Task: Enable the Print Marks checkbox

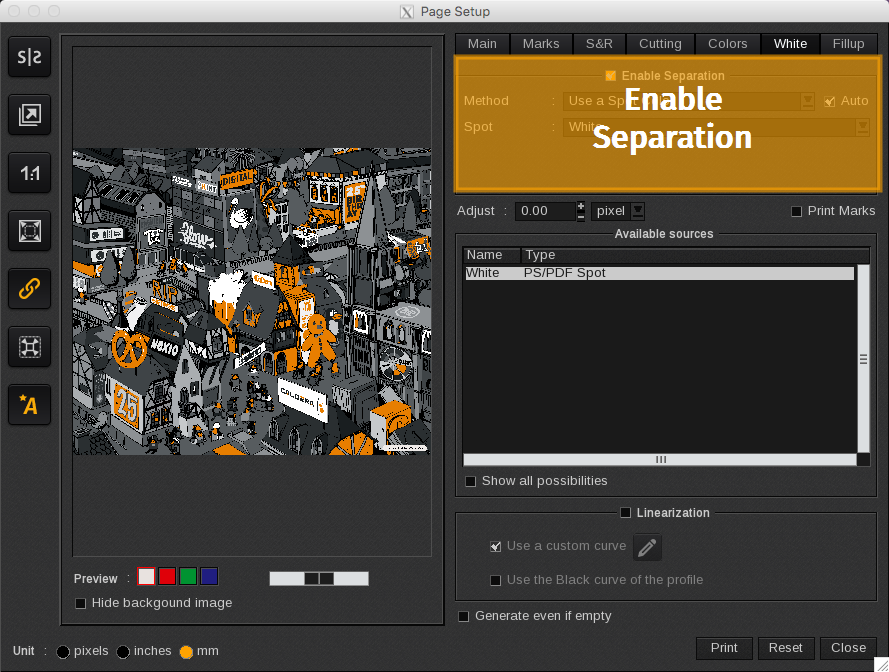Action: tap(797, 211)
